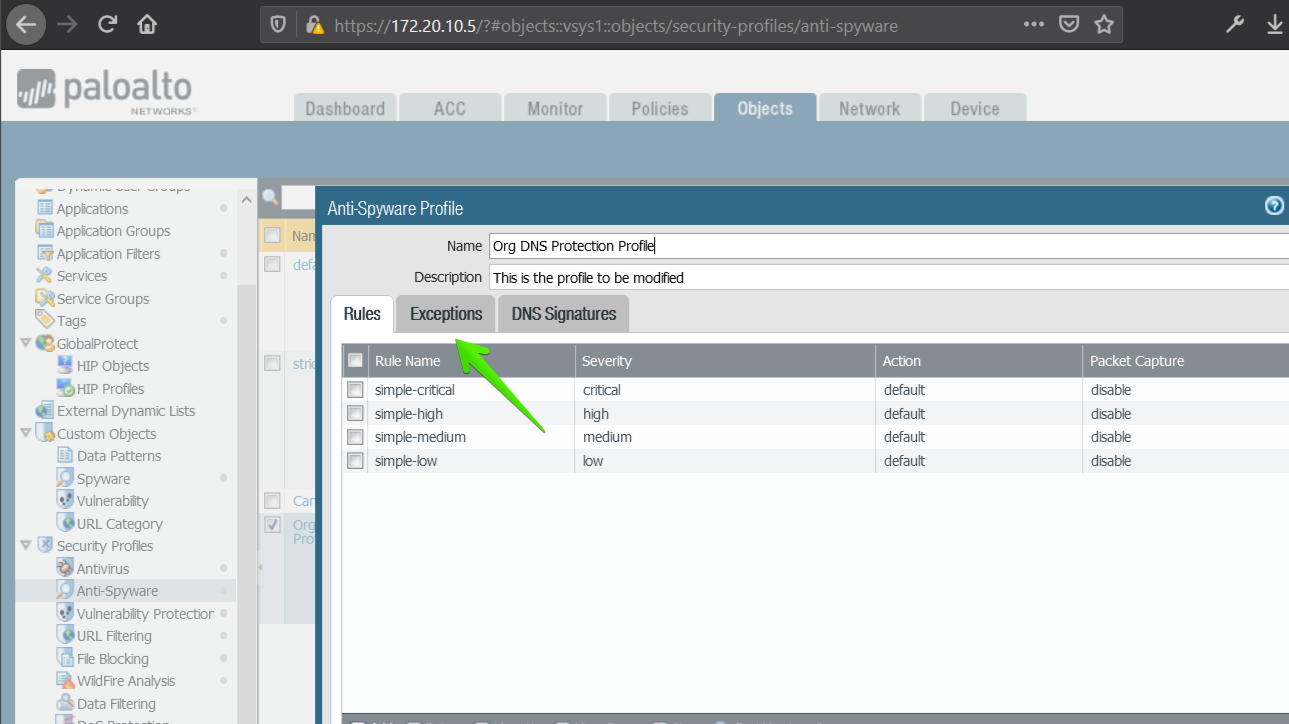
Task: Open Data Filtering in sidebar
Action: 116,703
